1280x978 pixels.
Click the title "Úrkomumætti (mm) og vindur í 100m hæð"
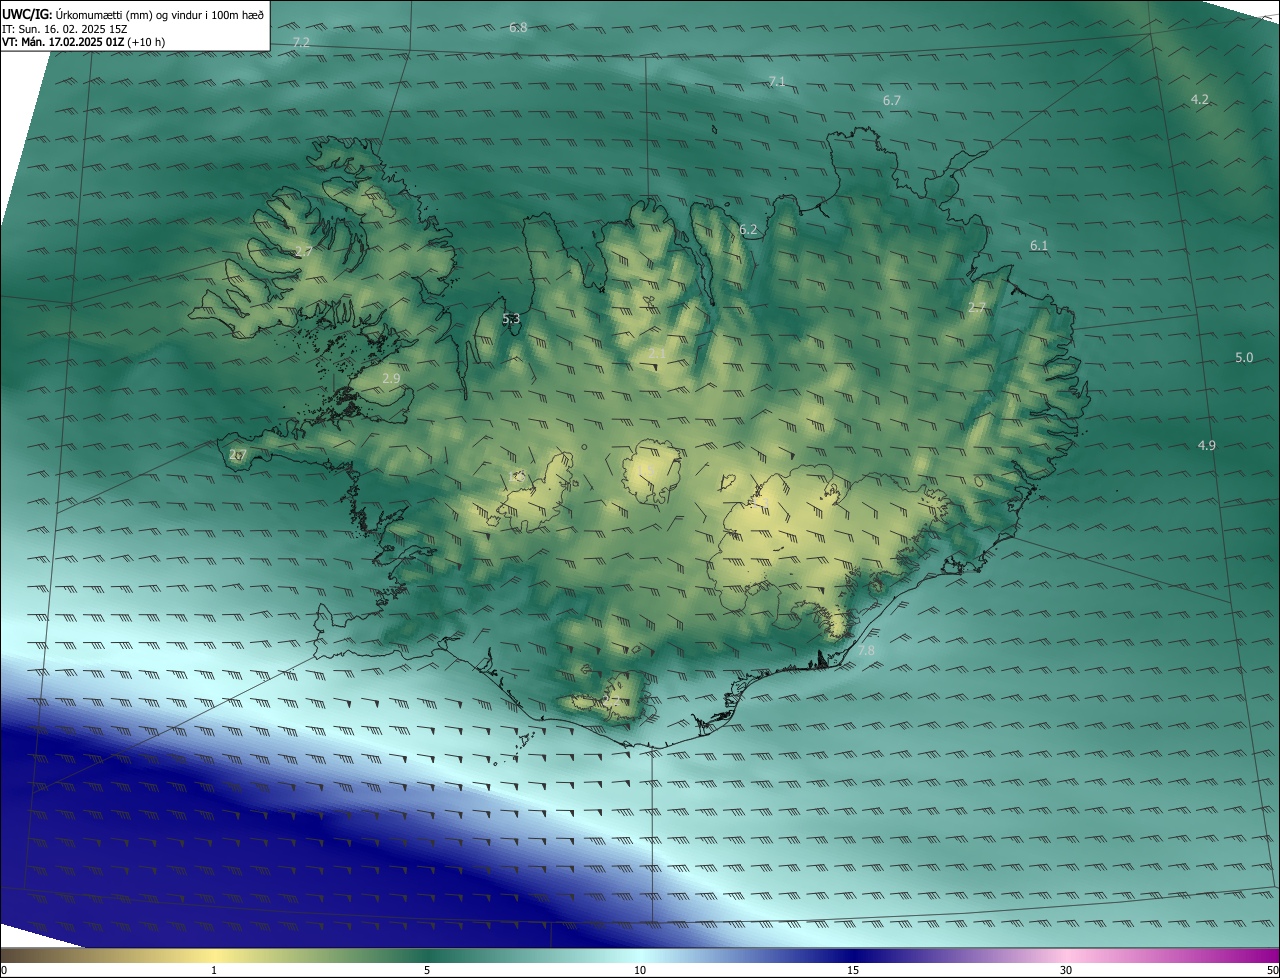pyautogui.click(x=159, y=15)
